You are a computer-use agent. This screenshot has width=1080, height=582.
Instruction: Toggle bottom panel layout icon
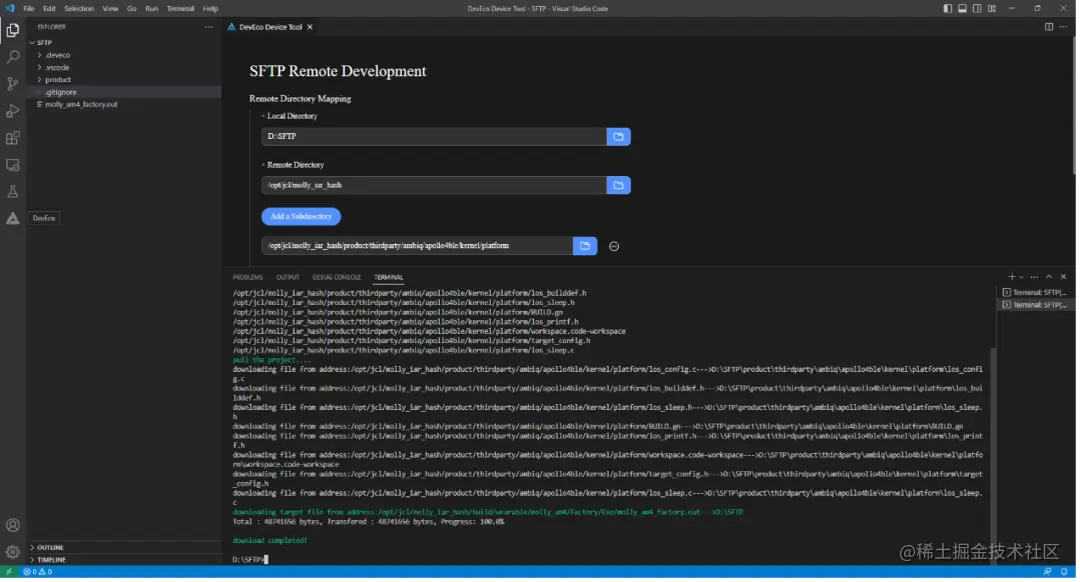pyautogui.click(x=964, y=8)
